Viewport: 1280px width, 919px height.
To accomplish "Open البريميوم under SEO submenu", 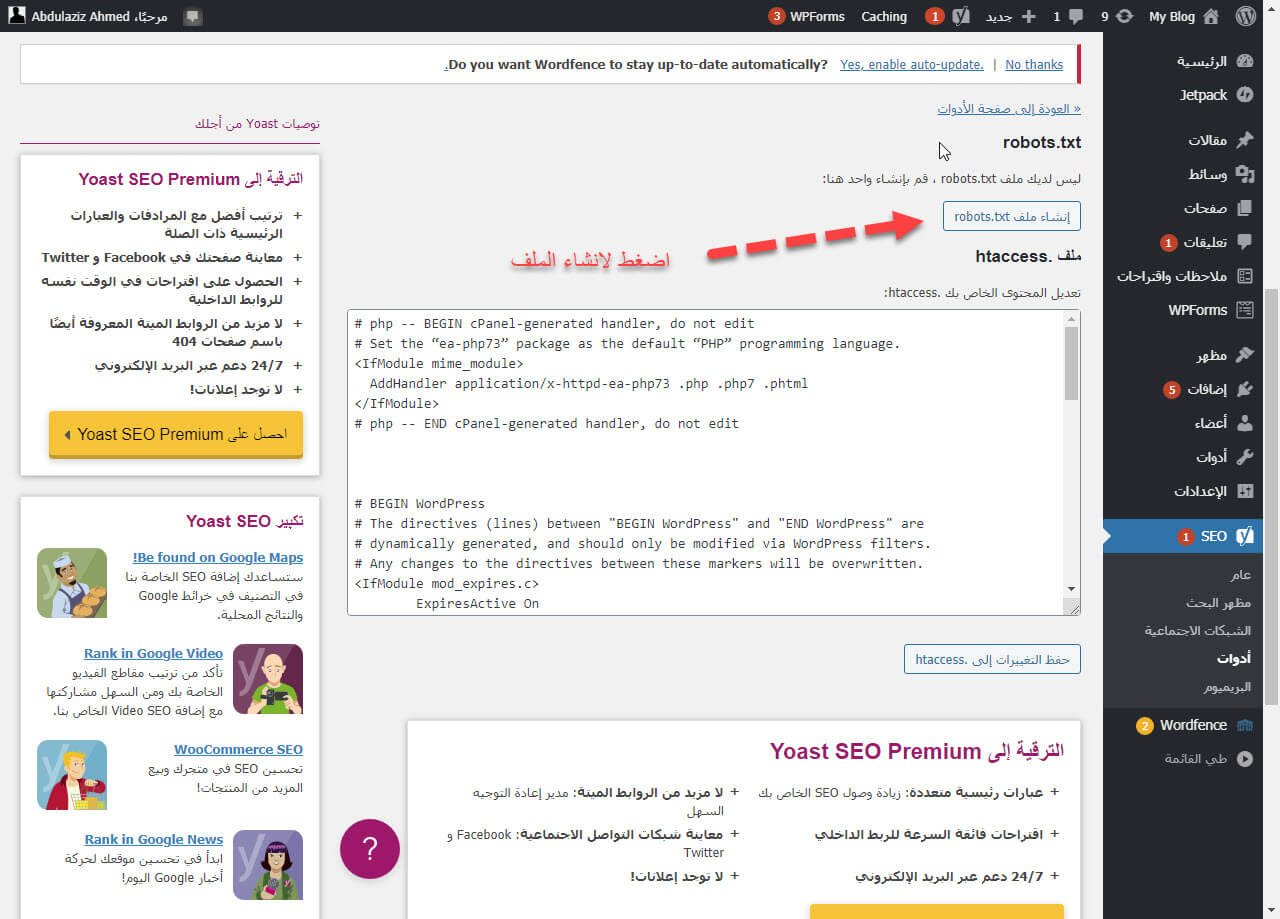I will 1227,687.
